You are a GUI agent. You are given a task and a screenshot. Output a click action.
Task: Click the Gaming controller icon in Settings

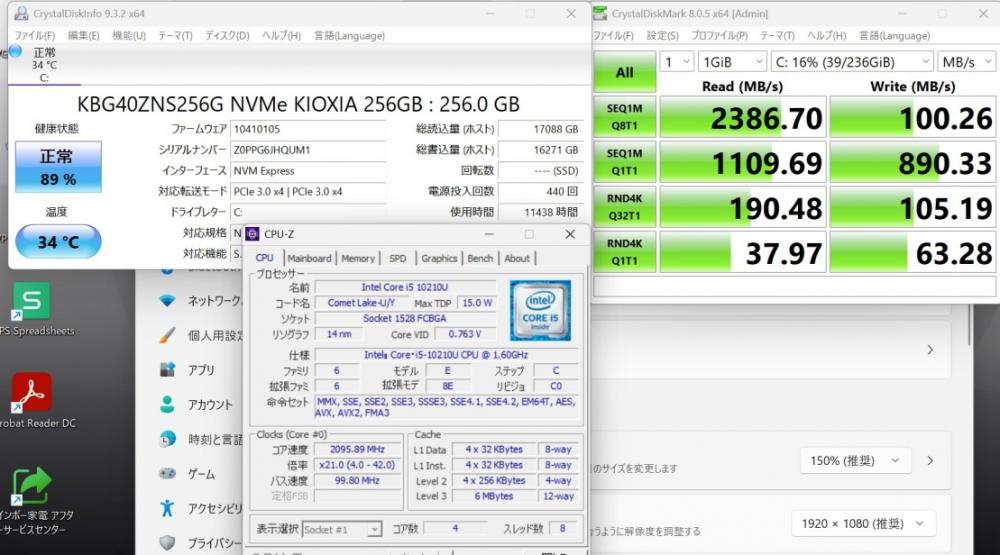(167, 473)
